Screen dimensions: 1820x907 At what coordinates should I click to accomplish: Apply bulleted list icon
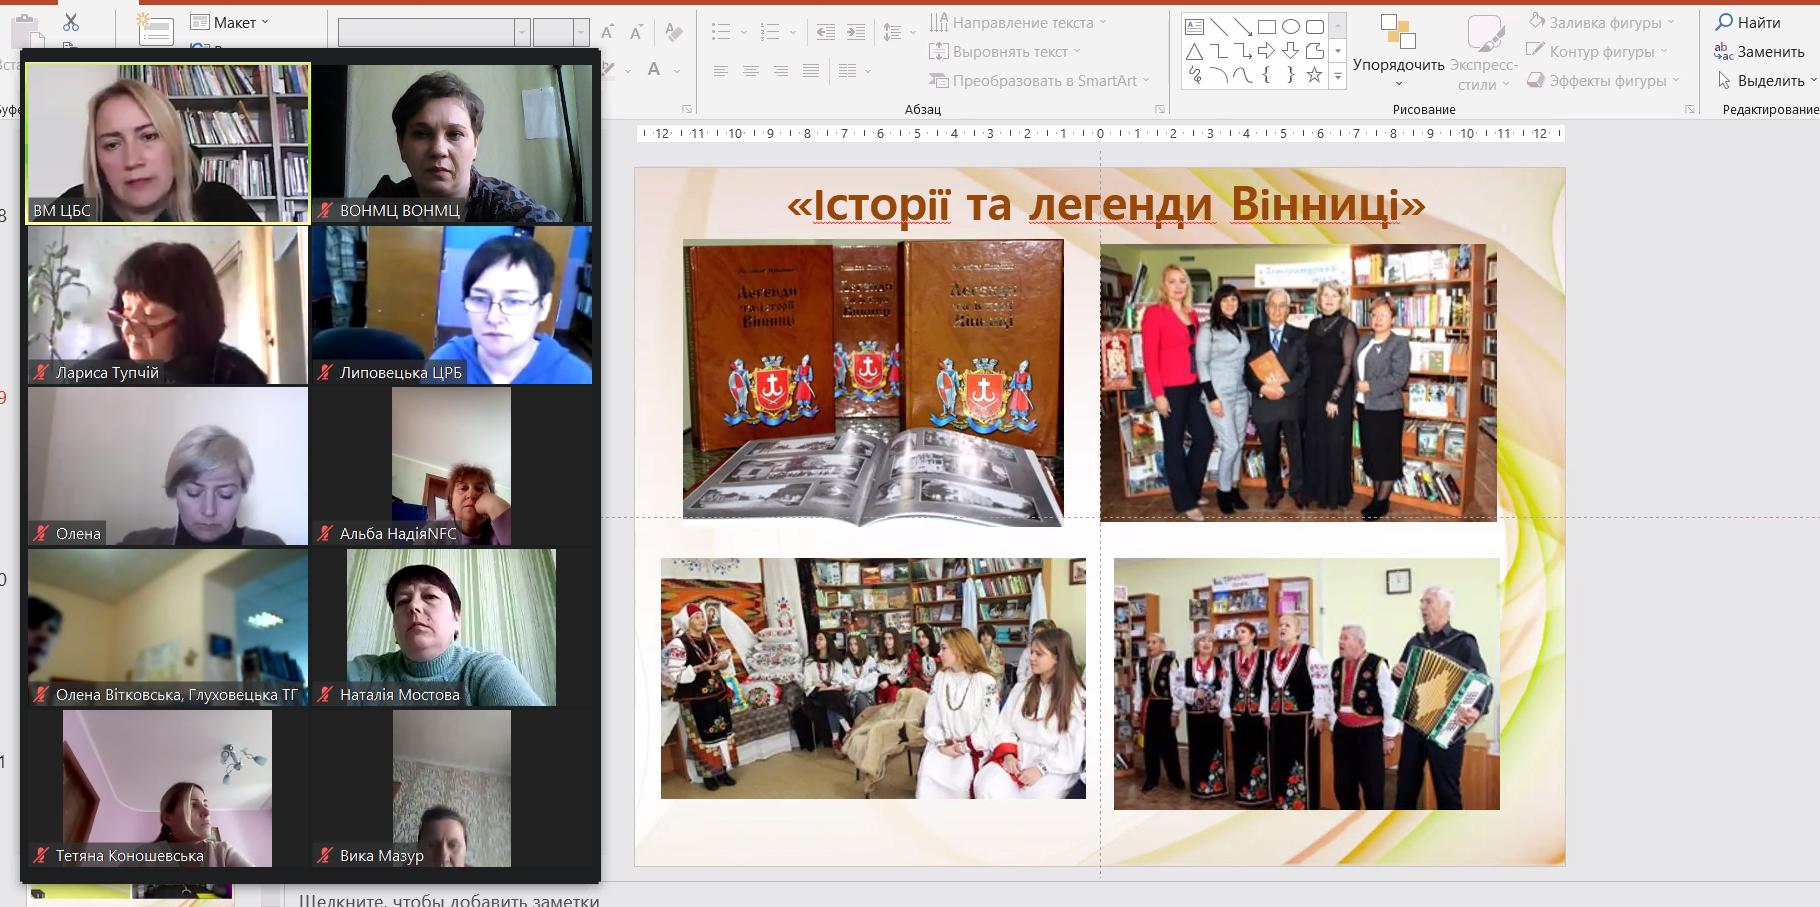[721, 32]
